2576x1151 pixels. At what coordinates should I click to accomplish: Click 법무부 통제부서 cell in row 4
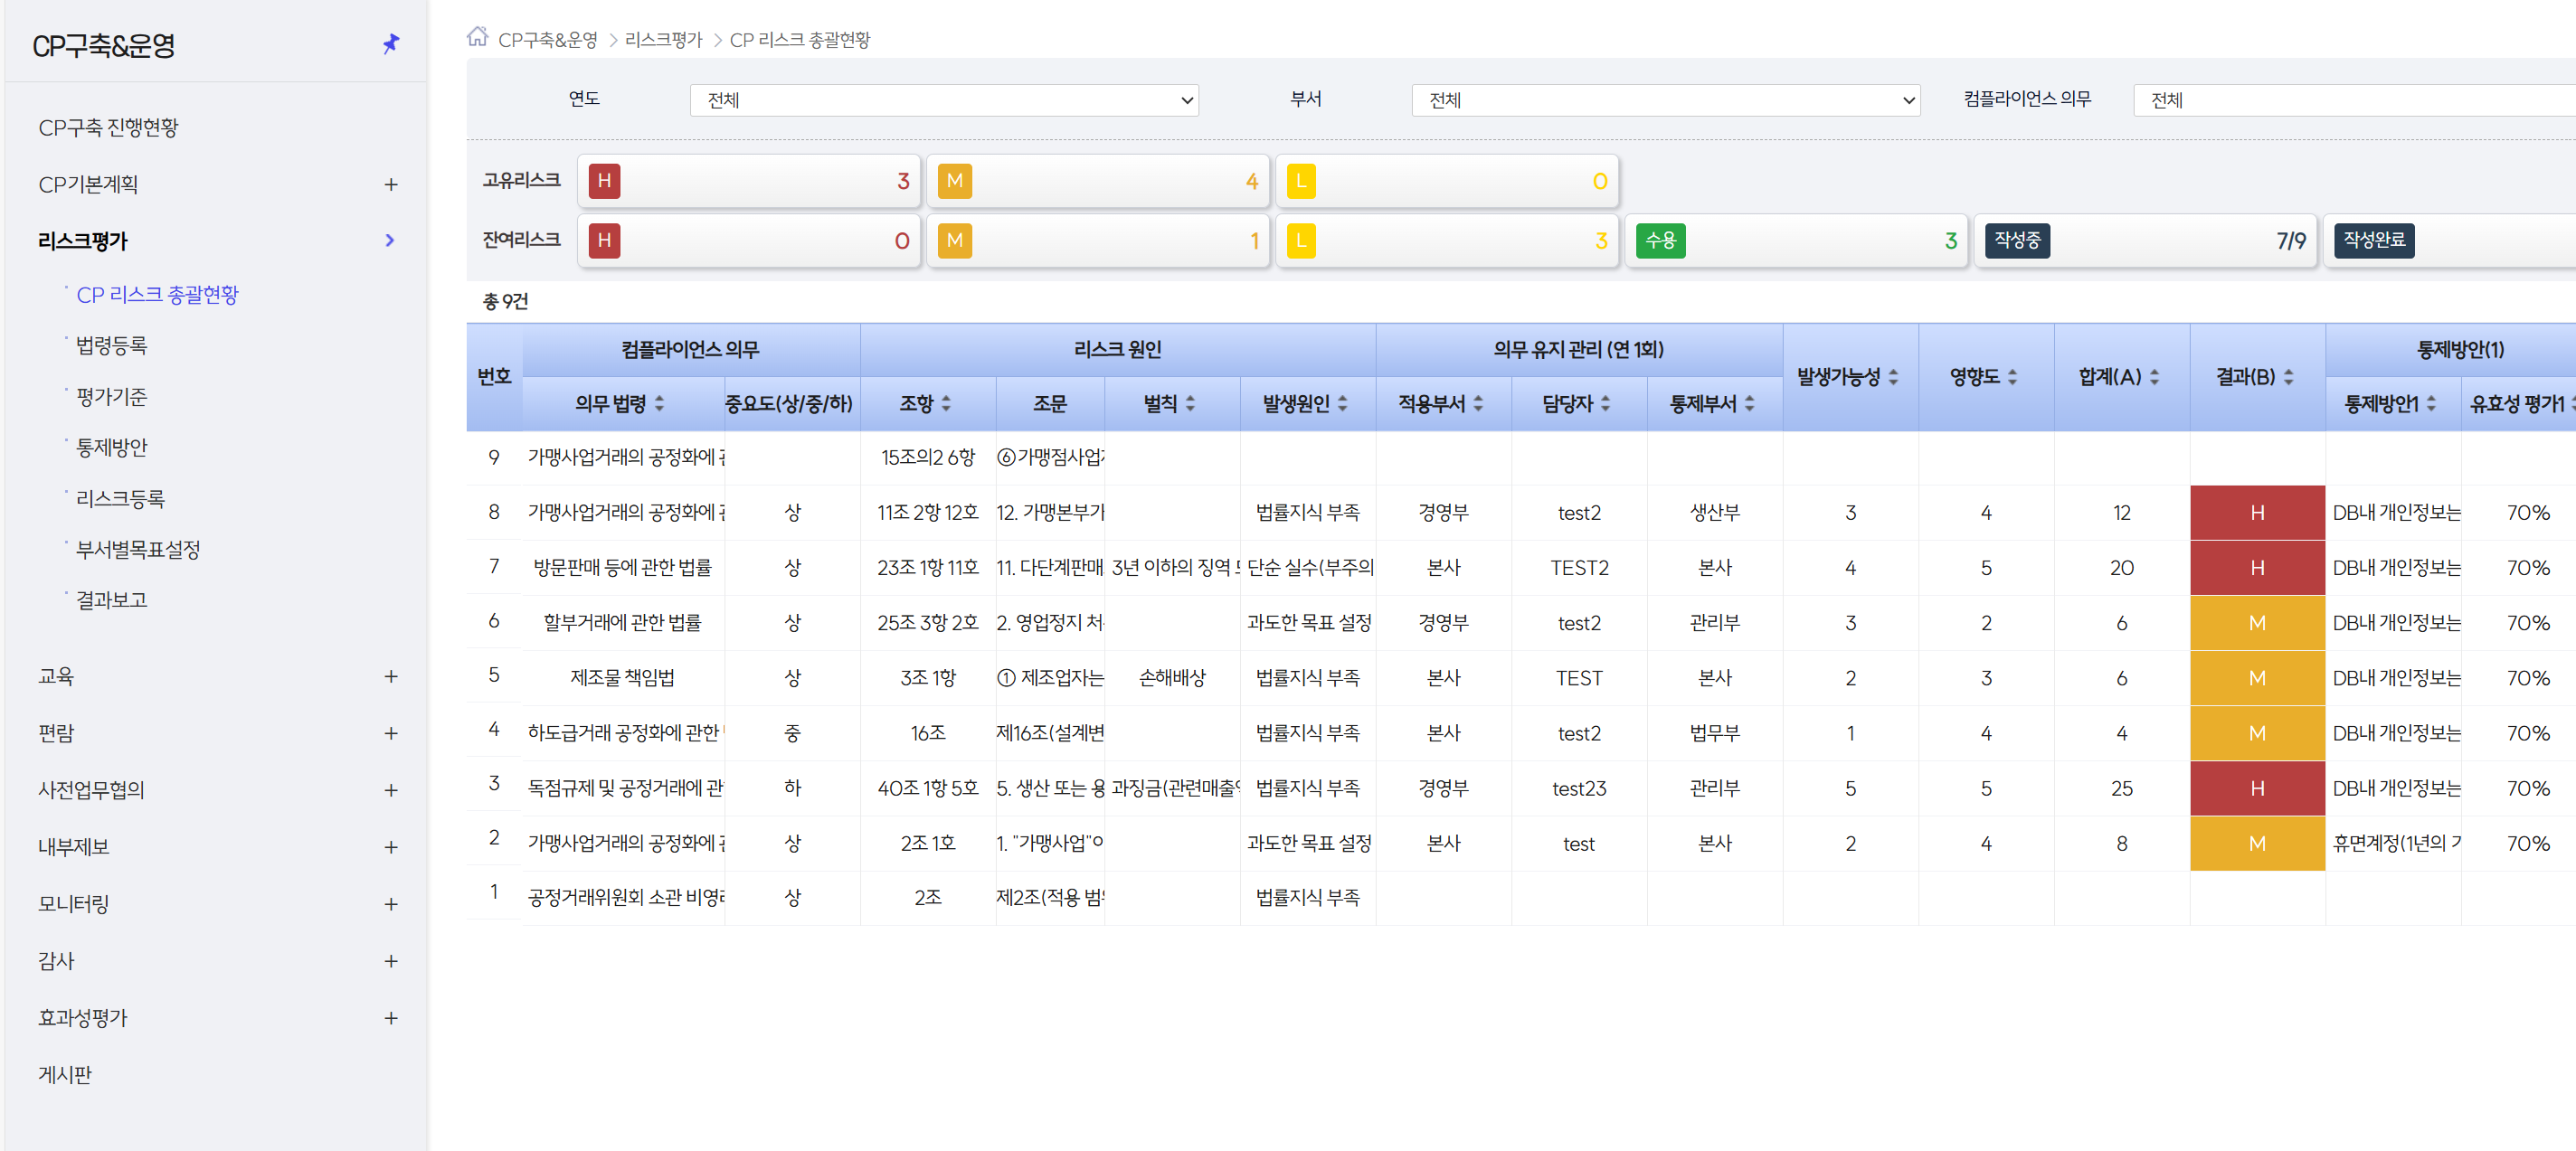[1714, 734]
